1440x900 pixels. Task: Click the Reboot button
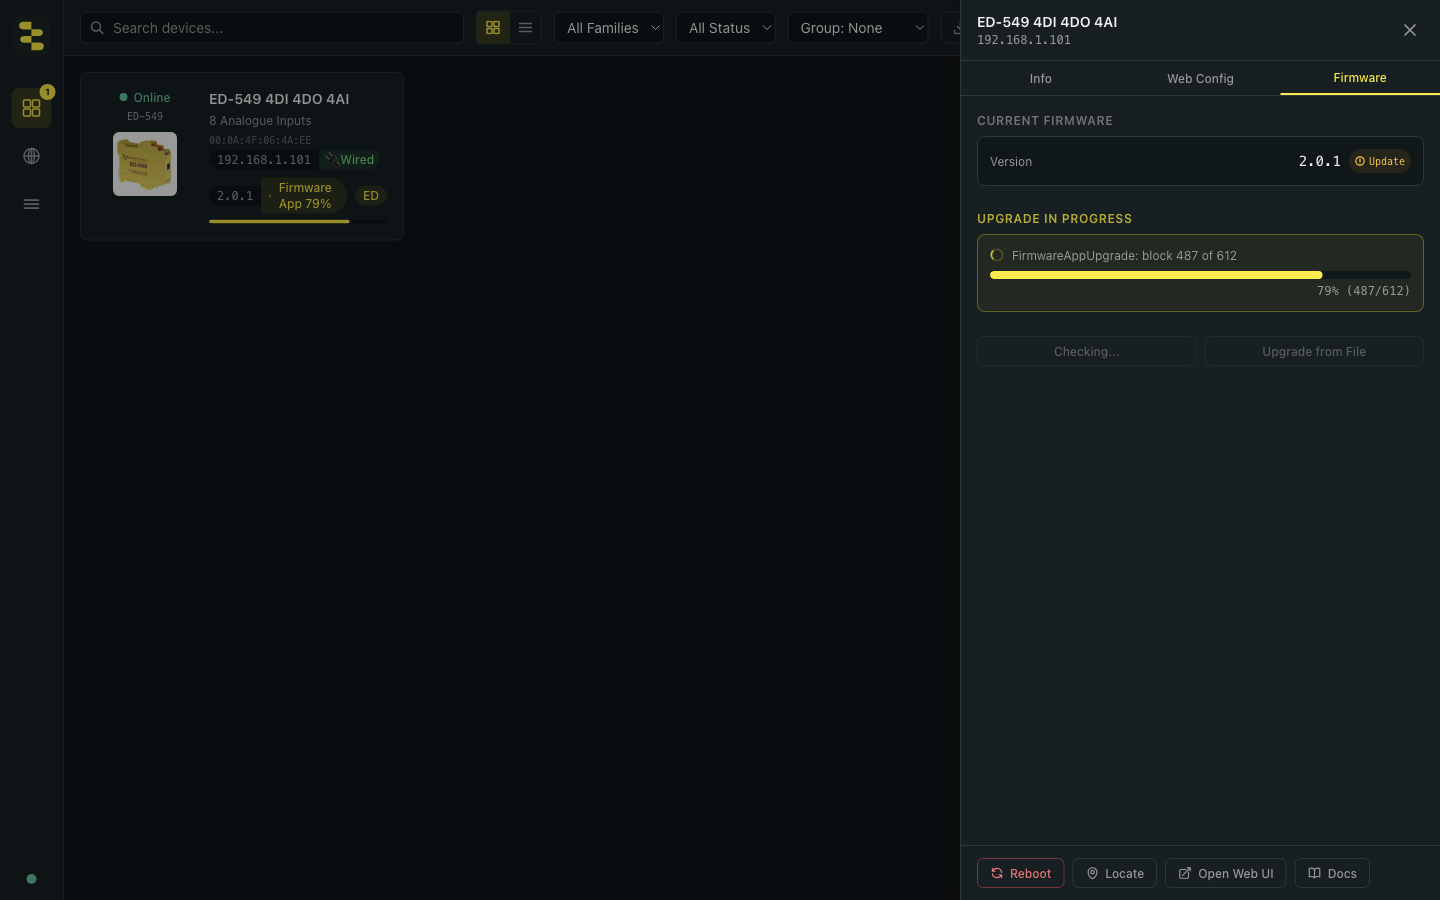tap(1021, 873)
